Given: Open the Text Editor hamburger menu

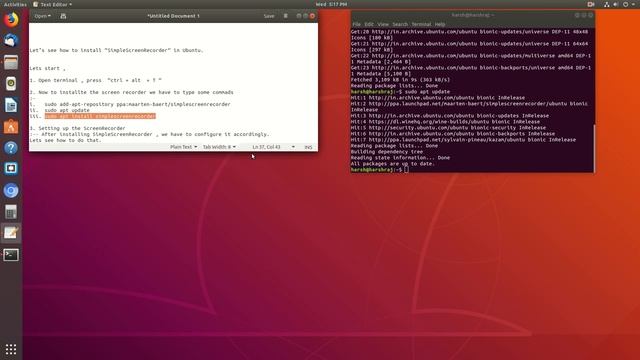Looking at the screenshot, I should (x=286, y=16).
